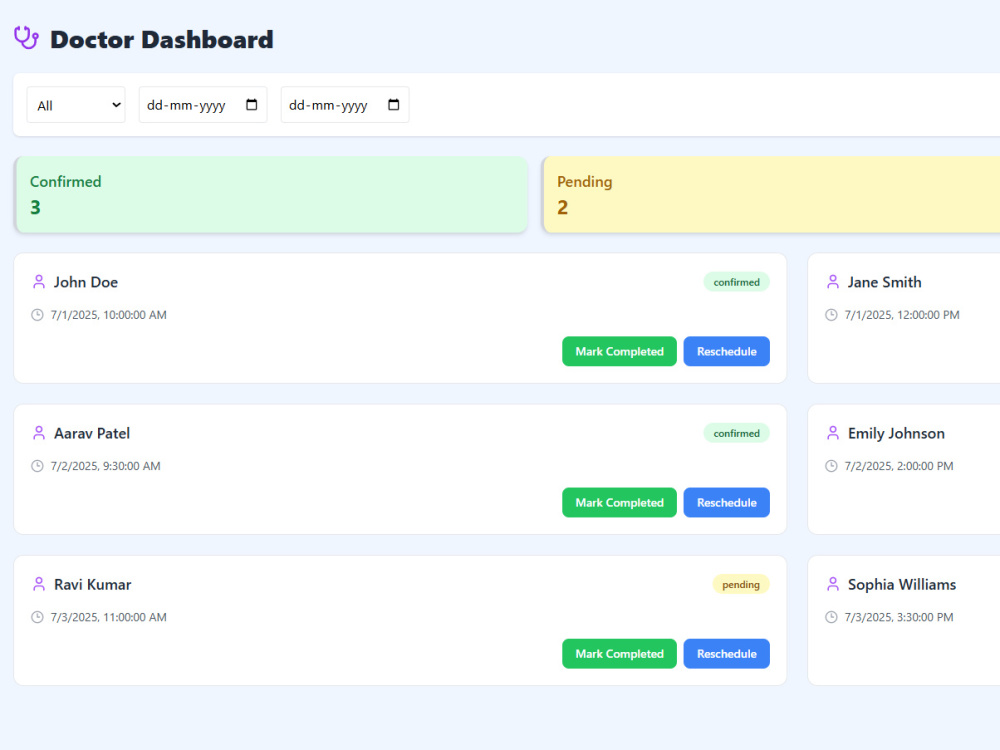This screenshot has height=750, width=1000.
Task: Click the patient name Emily Johnson
Action: pos(896,433)
